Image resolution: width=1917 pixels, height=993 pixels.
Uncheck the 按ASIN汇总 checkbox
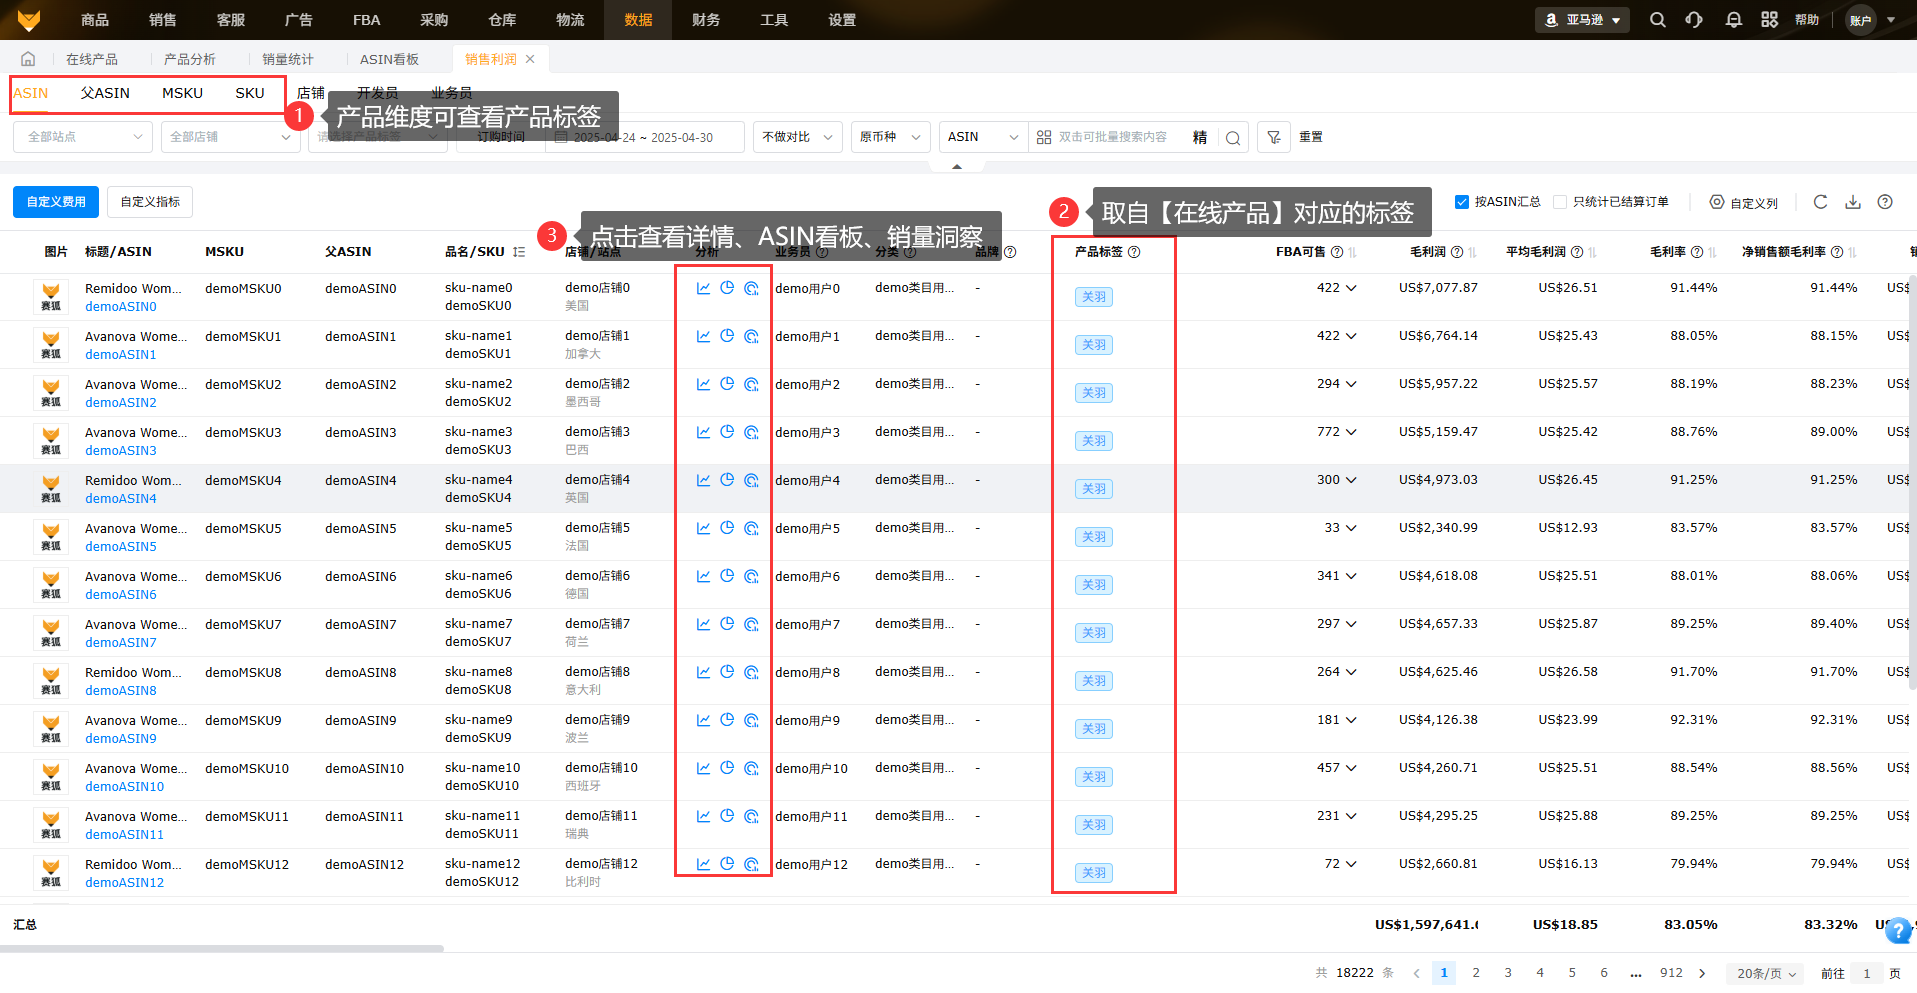coord(1462,202)
